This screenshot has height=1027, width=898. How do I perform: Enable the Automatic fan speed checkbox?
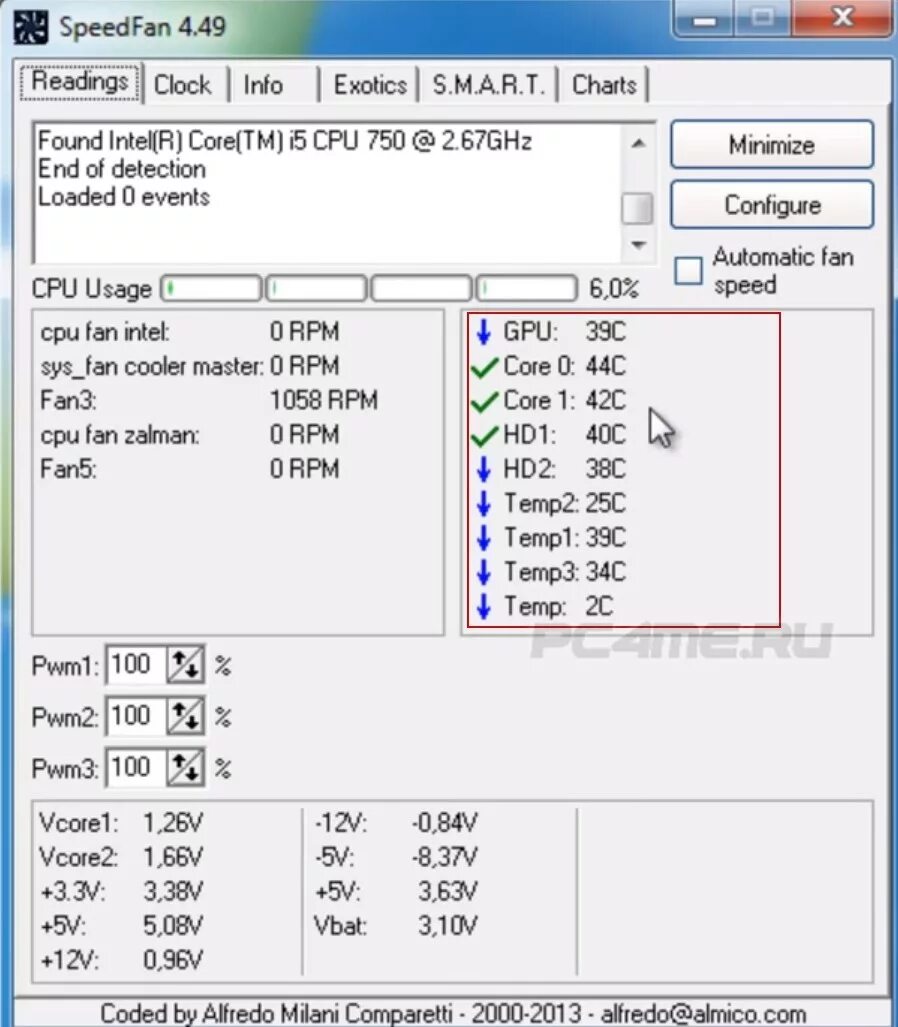tap(688, 271)
